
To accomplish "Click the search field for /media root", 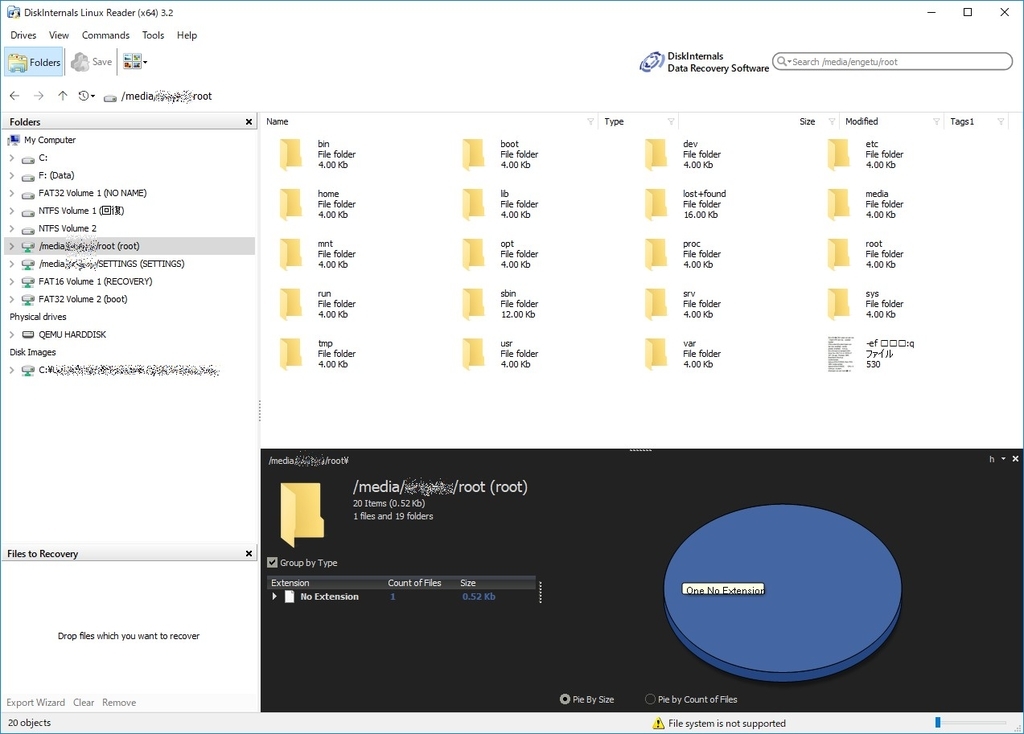I will (892, 61).
